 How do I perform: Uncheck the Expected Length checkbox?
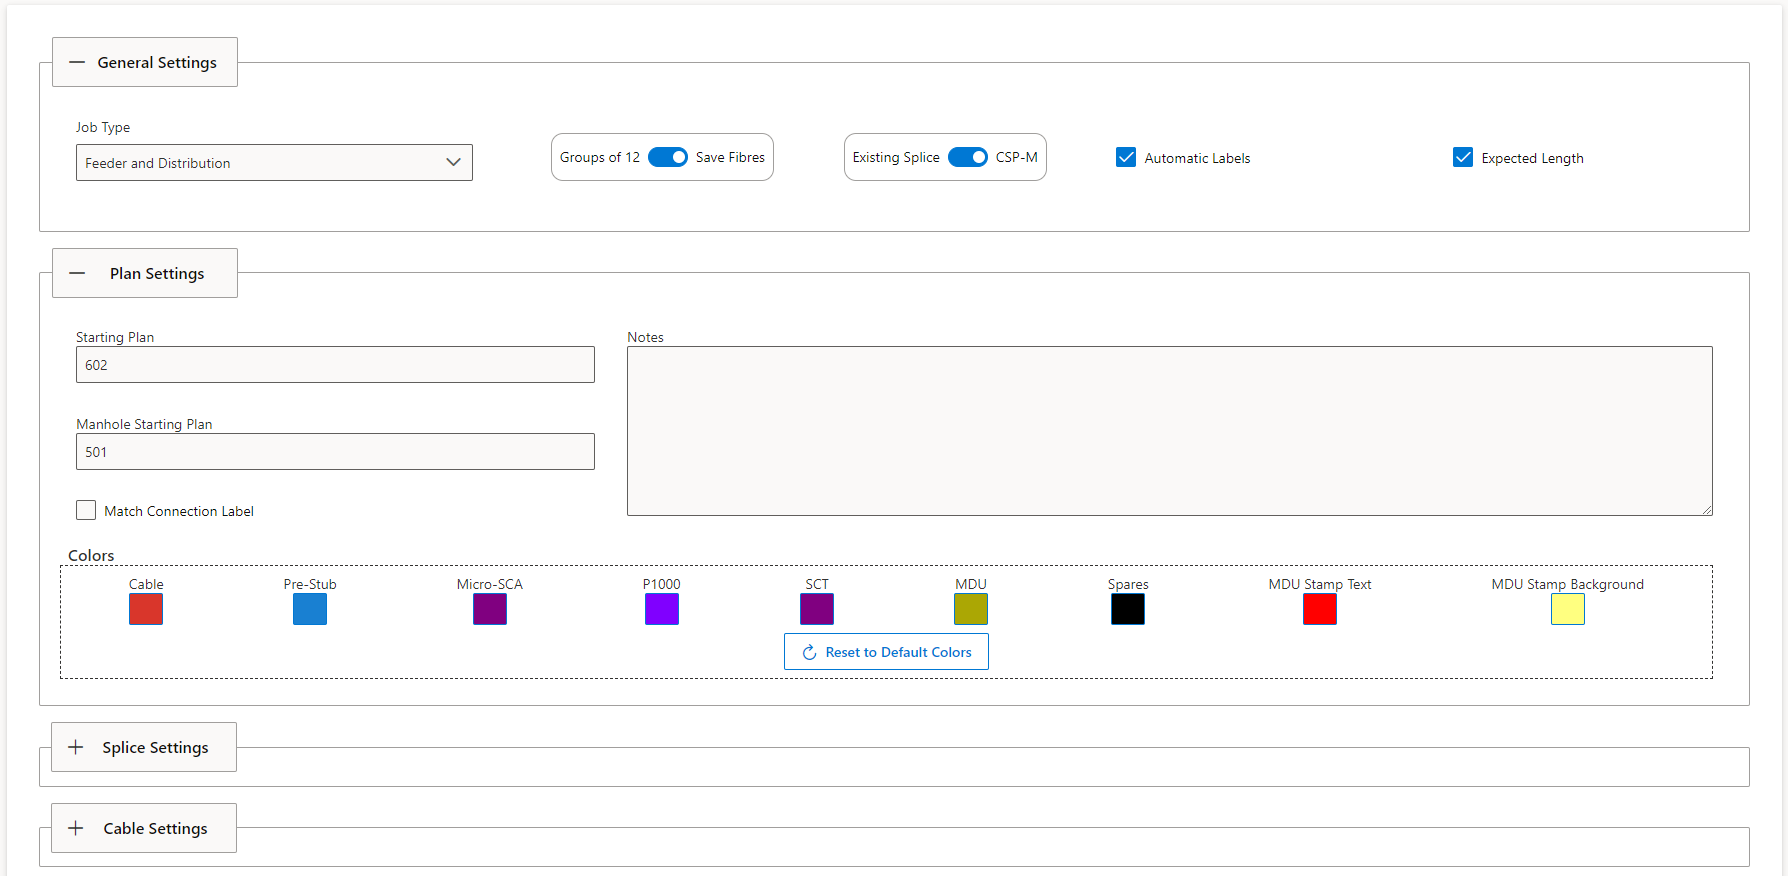[x=1463, y=158]
